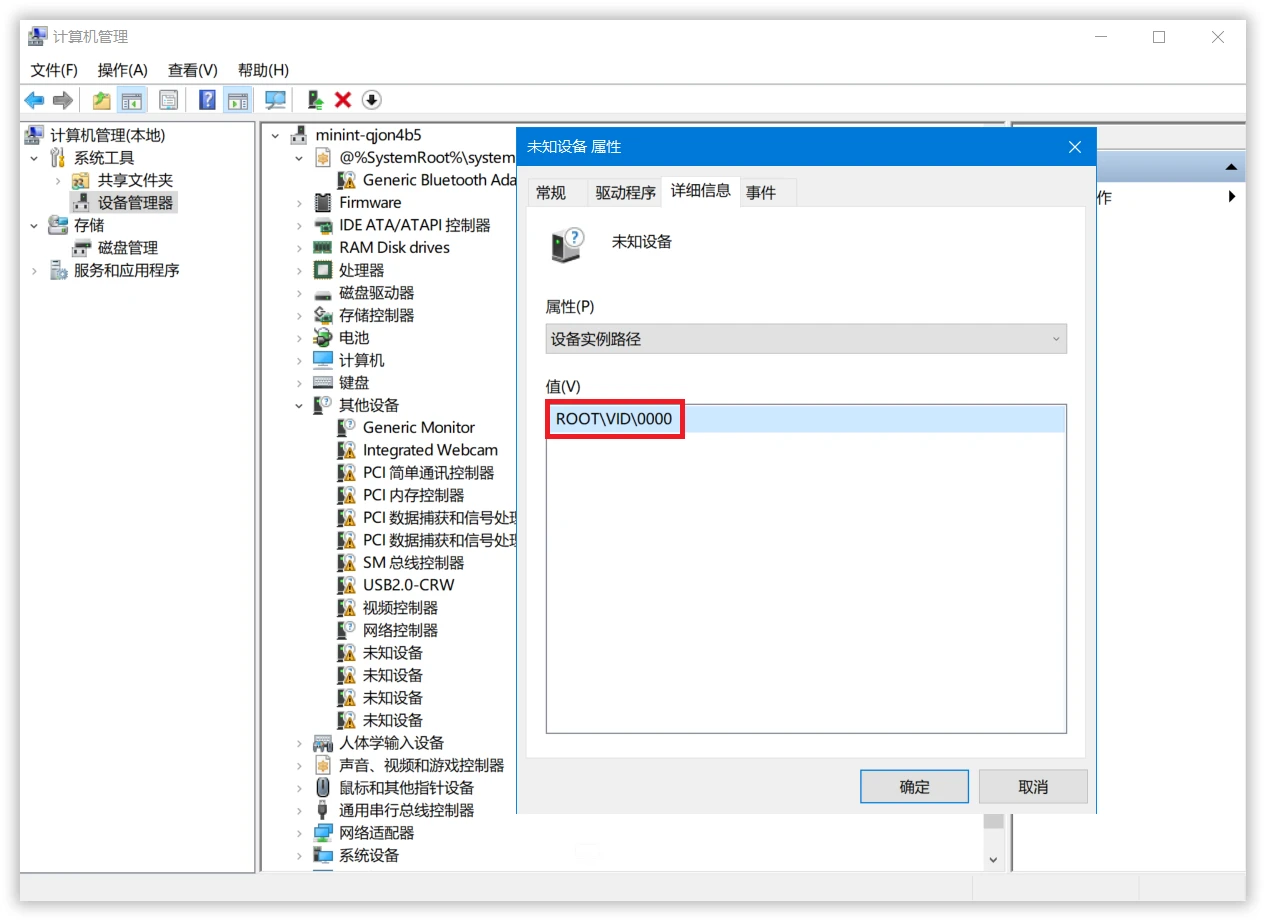Click the 确定 button
Screen dimensions: 1266x921
[913, 786]
